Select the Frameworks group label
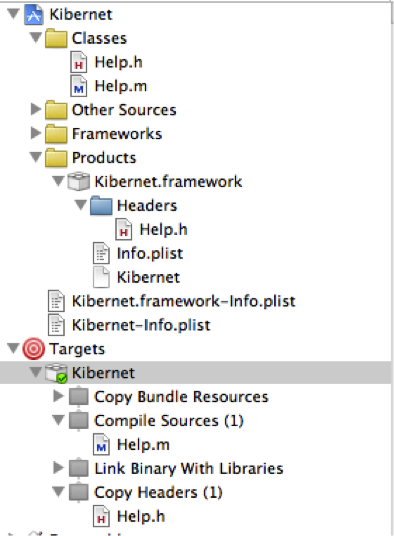The width and height of the screenshot is (394, 536). coord(117,134)
